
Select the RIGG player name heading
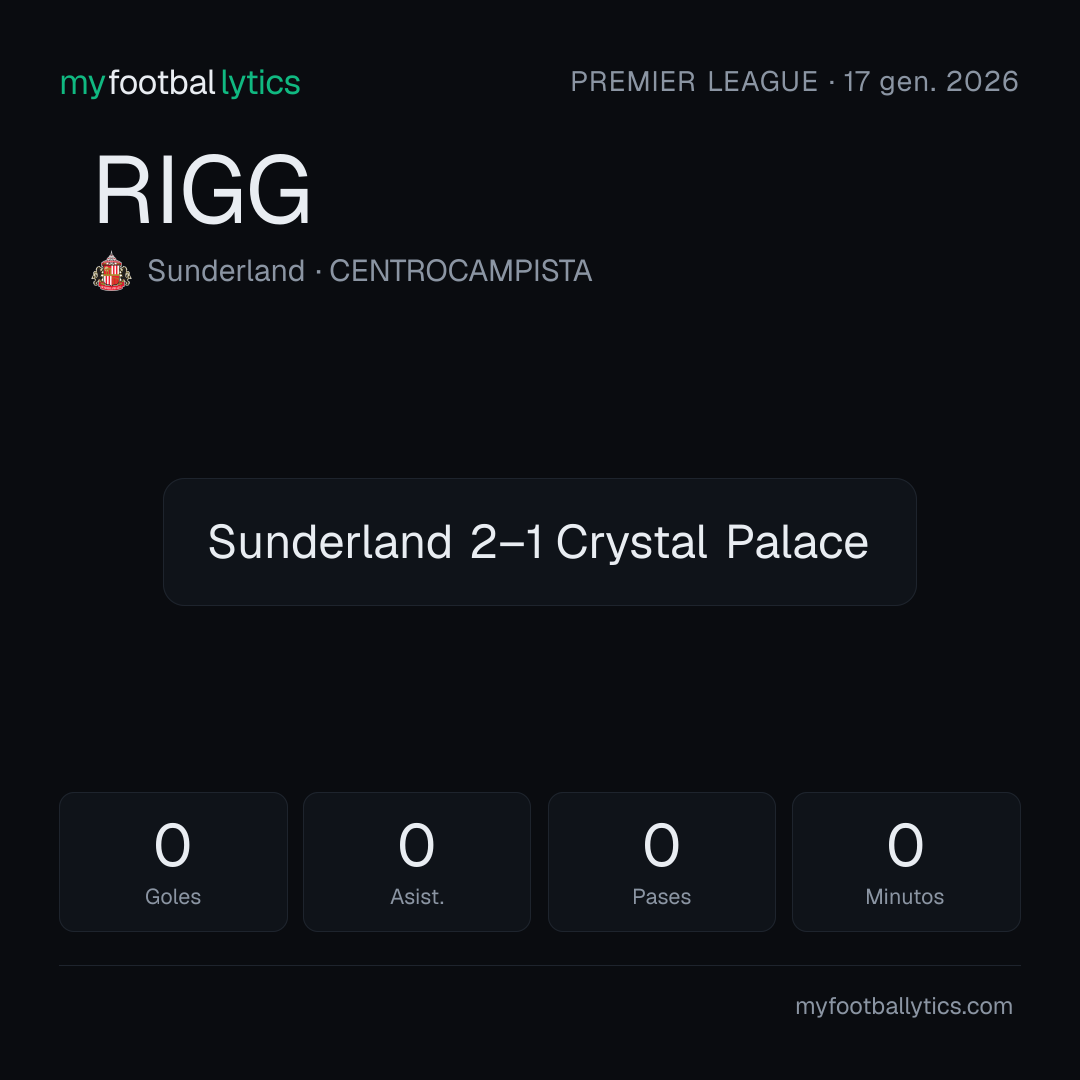[x=202, y=190]
